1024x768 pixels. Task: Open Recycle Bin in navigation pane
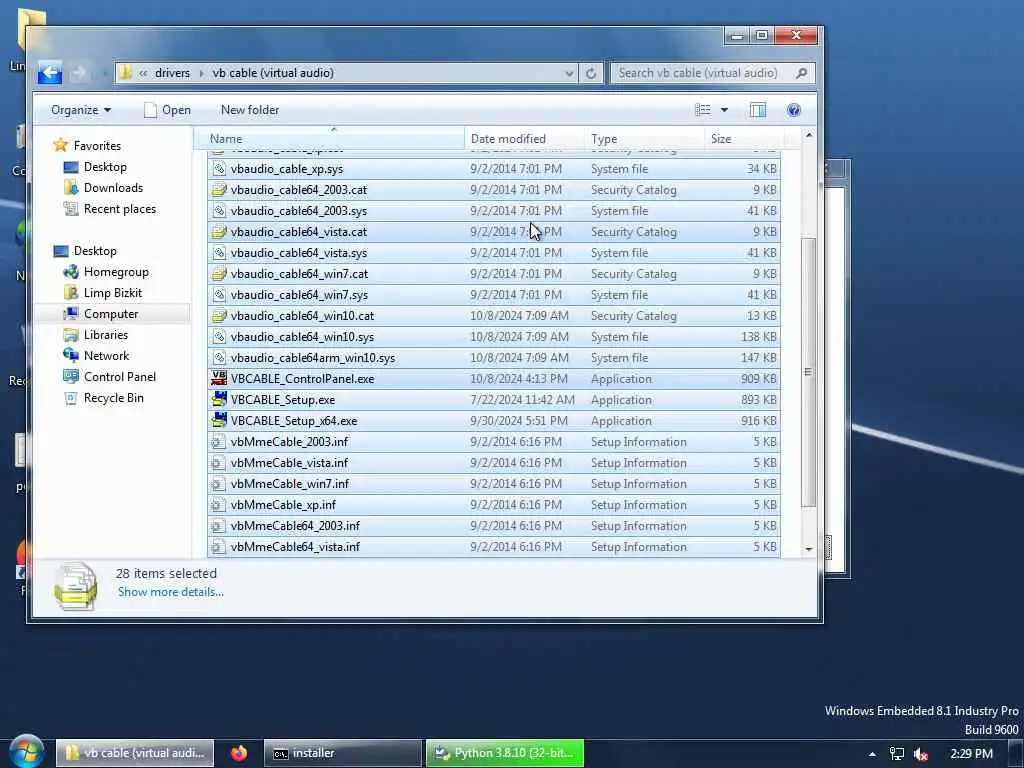point(113,398)
